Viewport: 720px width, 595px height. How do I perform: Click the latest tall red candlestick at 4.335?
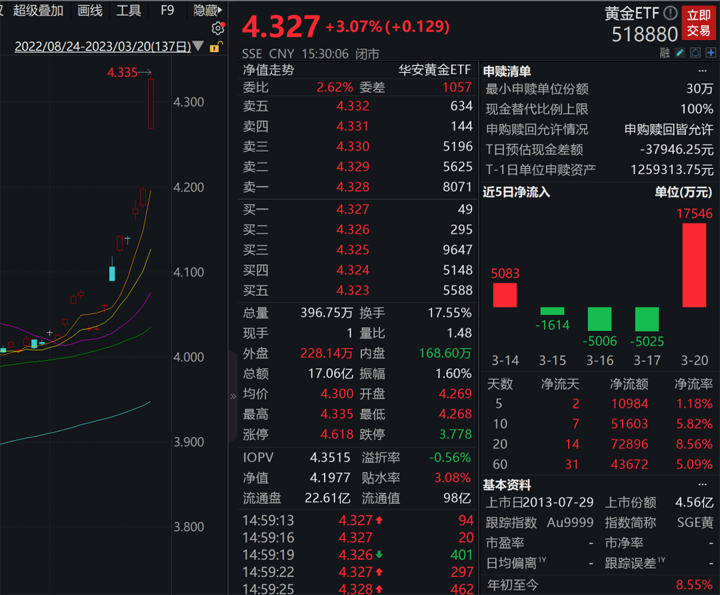(x=151, y=103)
